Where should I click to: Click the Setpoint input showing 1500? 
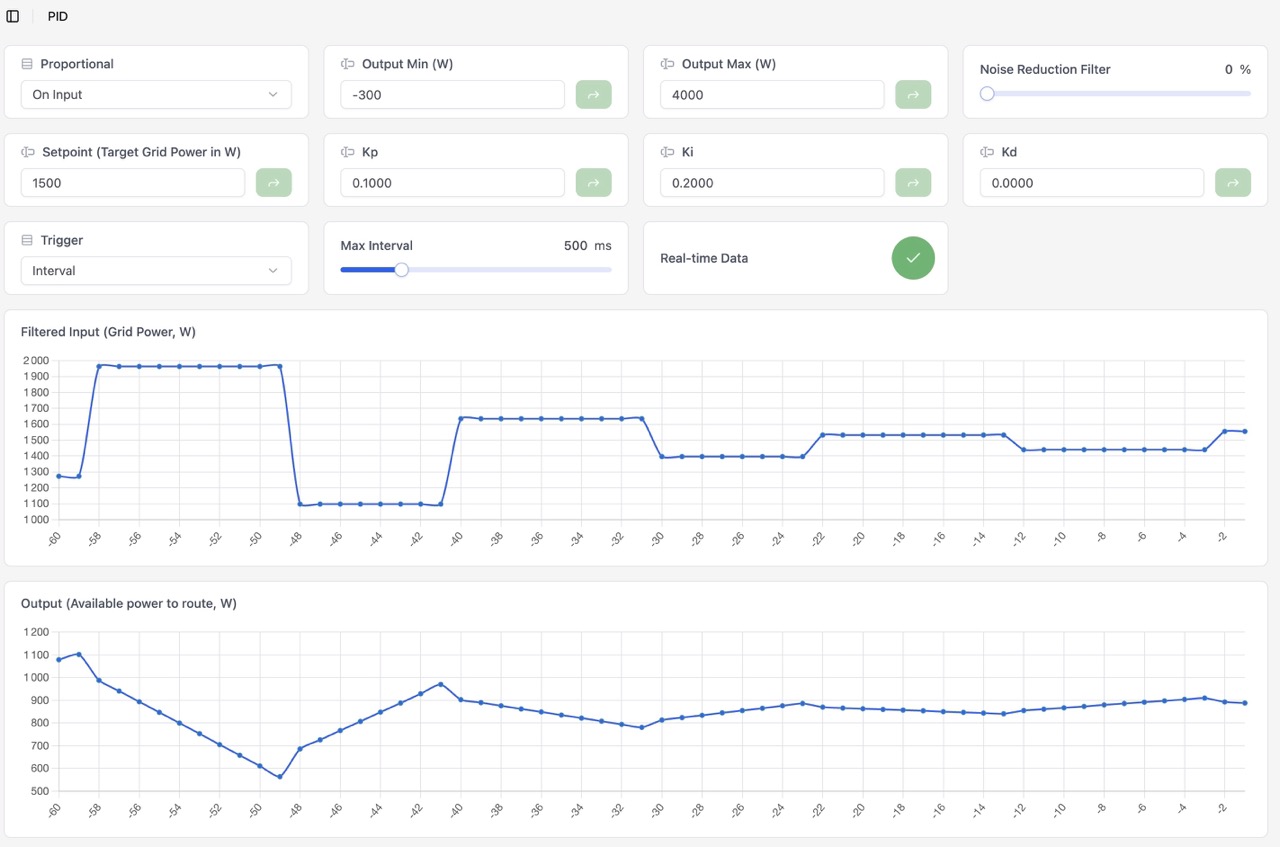tap(132, 183)
